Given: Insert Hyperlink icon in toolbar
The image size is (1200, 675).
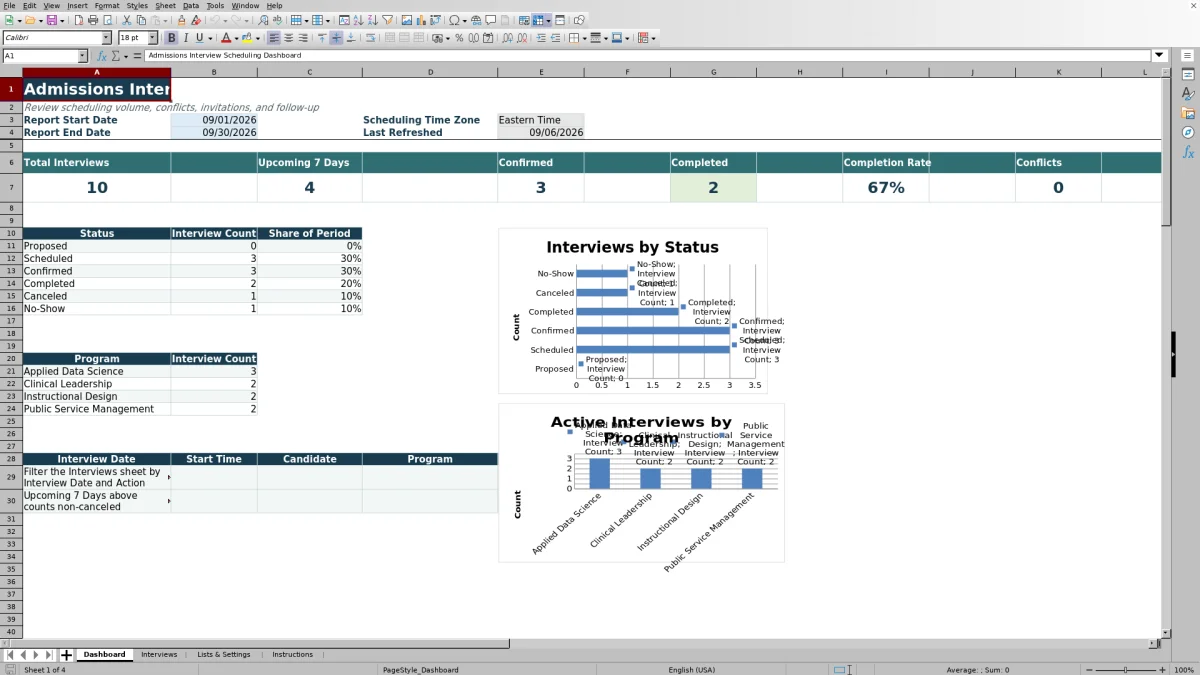Looking at the screenshot, I should [x=475, y=20].
